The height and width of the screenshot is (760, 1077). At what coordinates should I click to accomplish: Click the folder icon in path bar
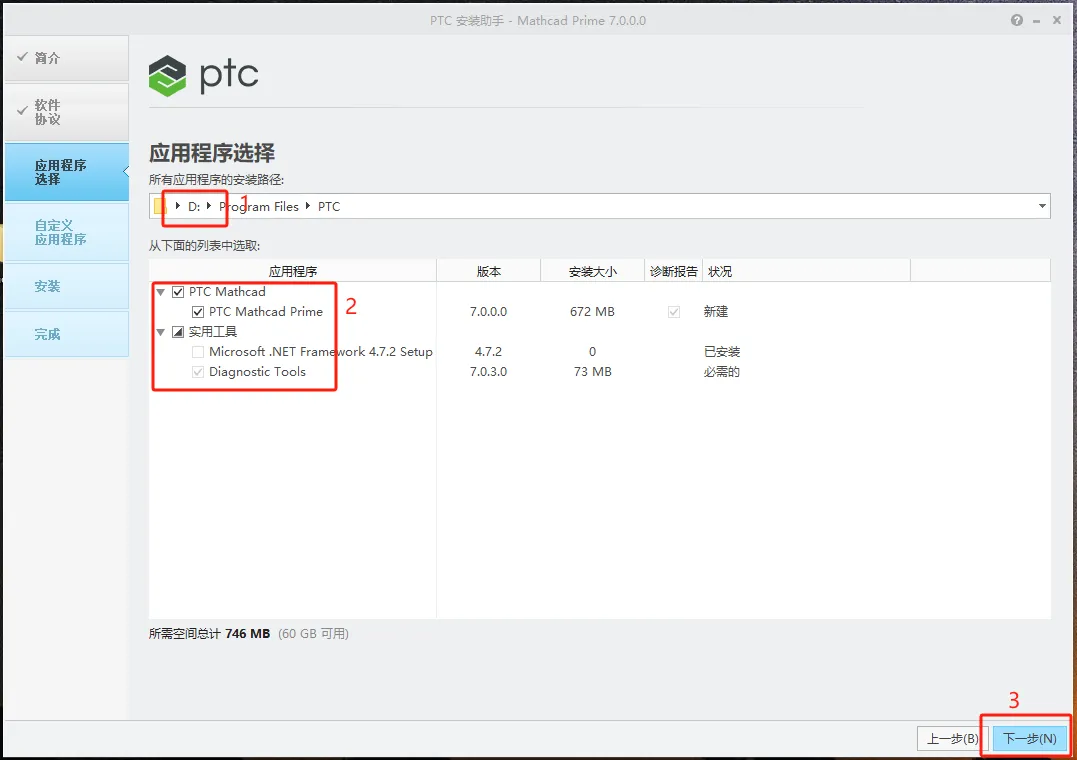(x=161, y=206)
